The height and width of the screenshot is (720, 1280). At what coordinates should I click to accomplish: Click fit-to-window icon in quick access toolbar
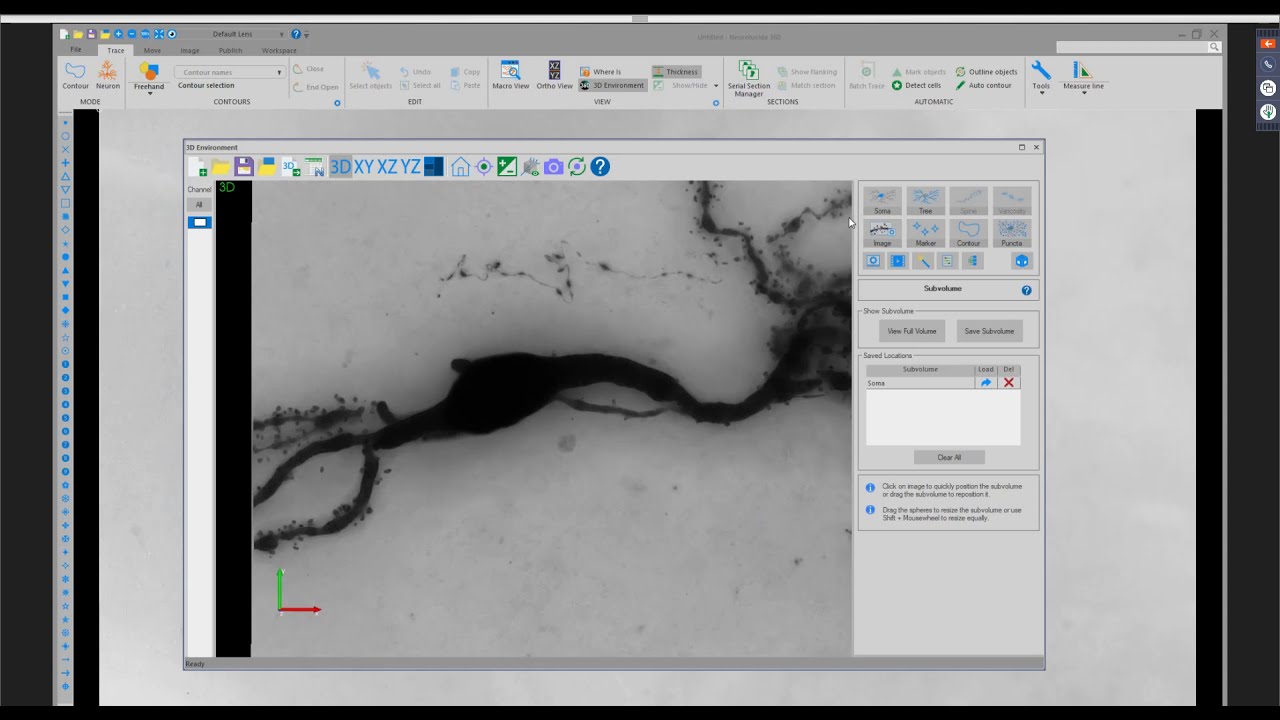[158, 34]
